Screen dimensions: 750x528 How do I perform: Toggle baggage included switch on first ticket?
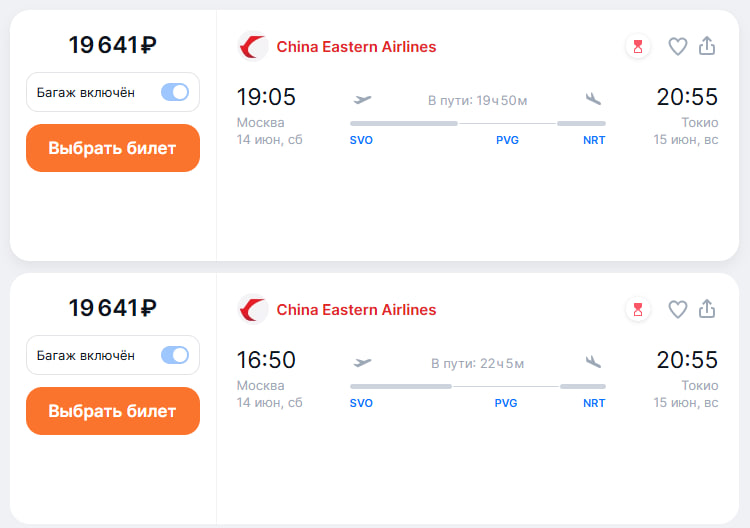pos(175,92)
